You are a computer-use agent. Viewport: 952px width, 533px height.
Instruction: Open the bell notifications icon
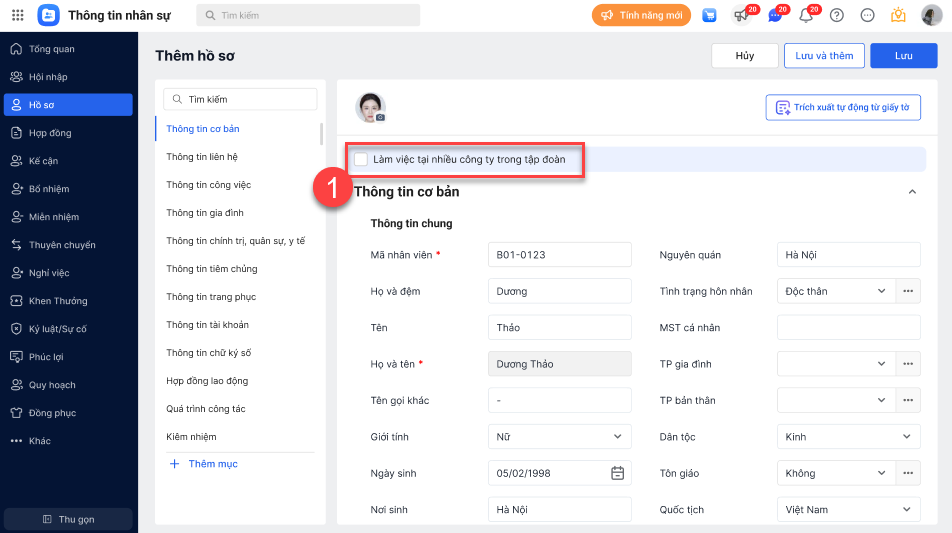coord(806,16)
